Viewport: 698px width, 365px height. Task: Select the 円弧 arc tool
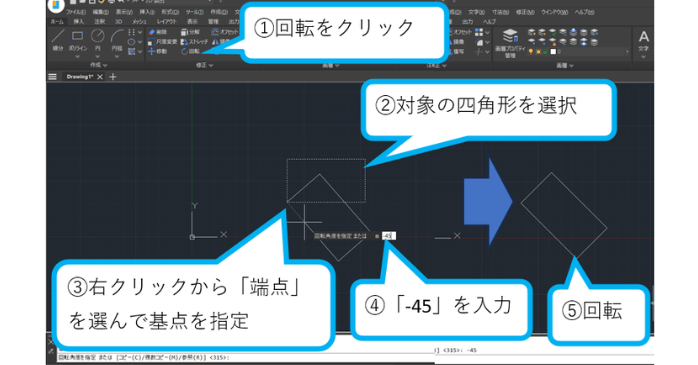[117, 39]
